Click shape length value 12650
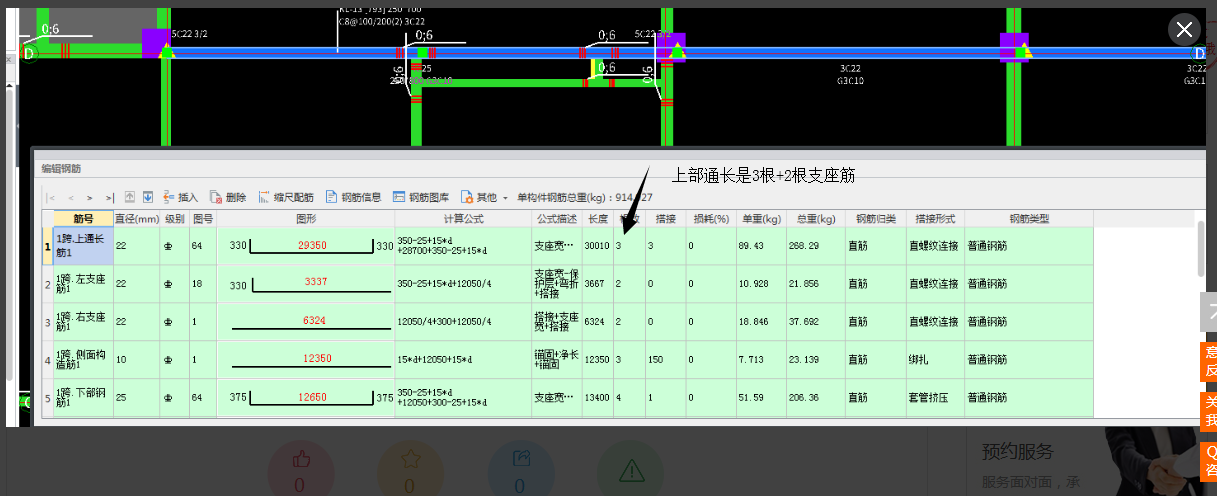 click(x=312, y=397)
